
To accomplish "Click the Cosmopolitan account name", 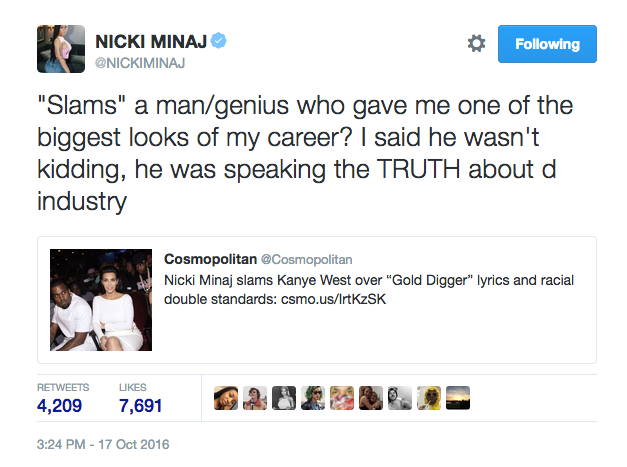I will coord(210,259).
